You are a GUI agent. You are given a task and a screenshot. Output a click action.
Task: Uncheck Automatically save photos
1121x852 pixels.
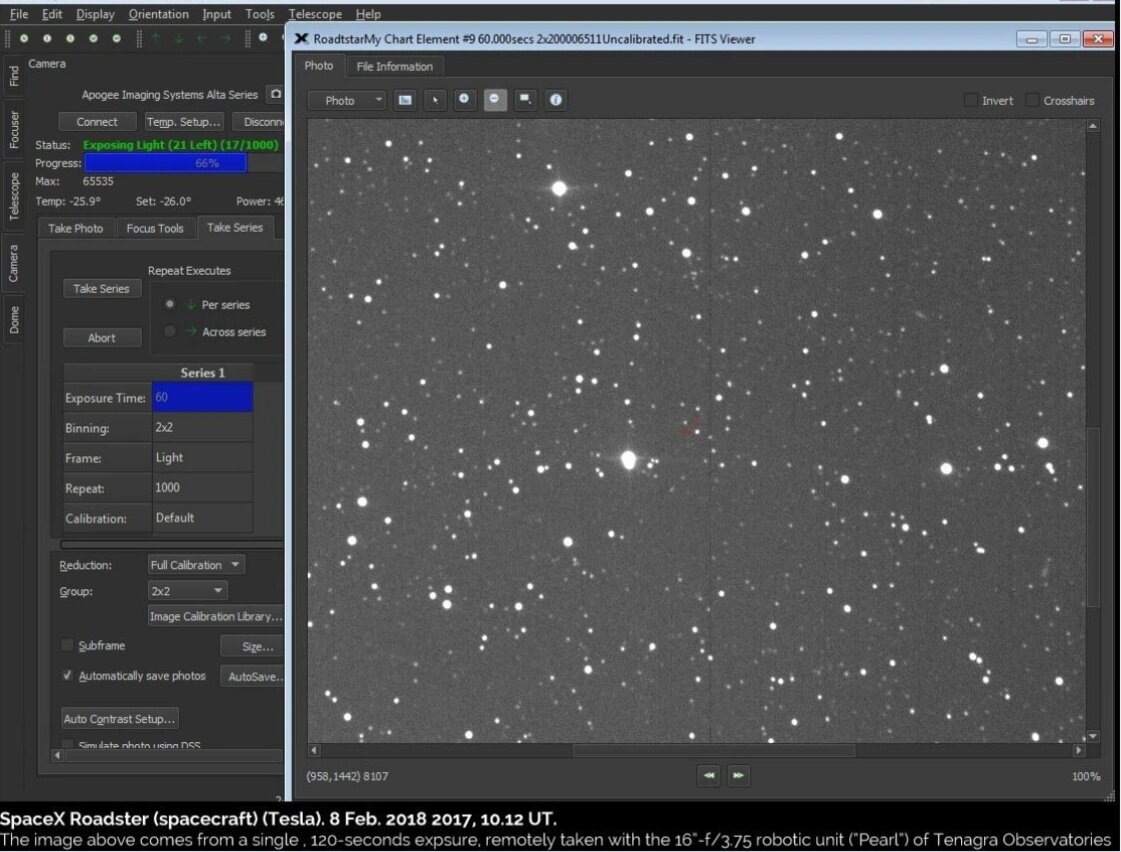(x=68, y=675)
